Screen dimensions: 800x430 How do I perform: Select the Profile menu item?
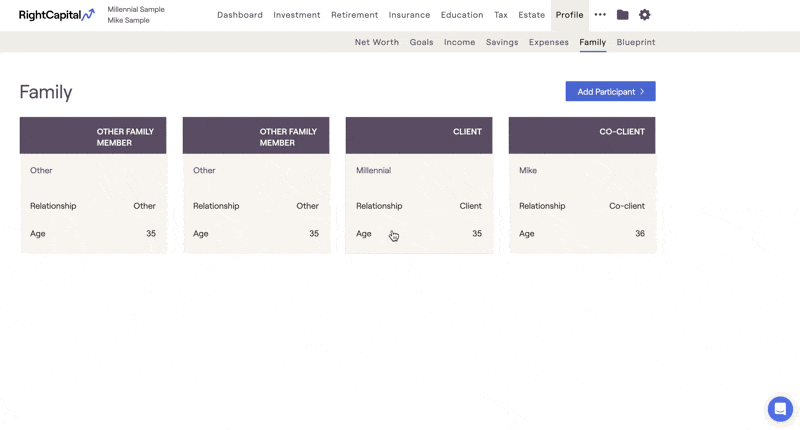[x=569, y=15]
